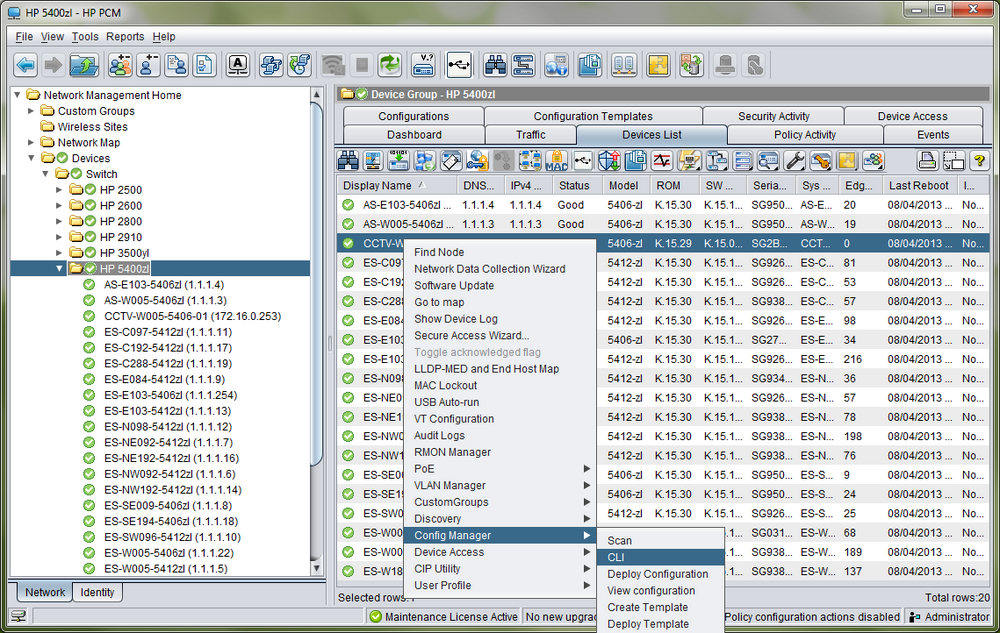Open the Configuration Templates tab
Image resolution: width=1000 pixels, height=633 pixels.
[593, 116]
